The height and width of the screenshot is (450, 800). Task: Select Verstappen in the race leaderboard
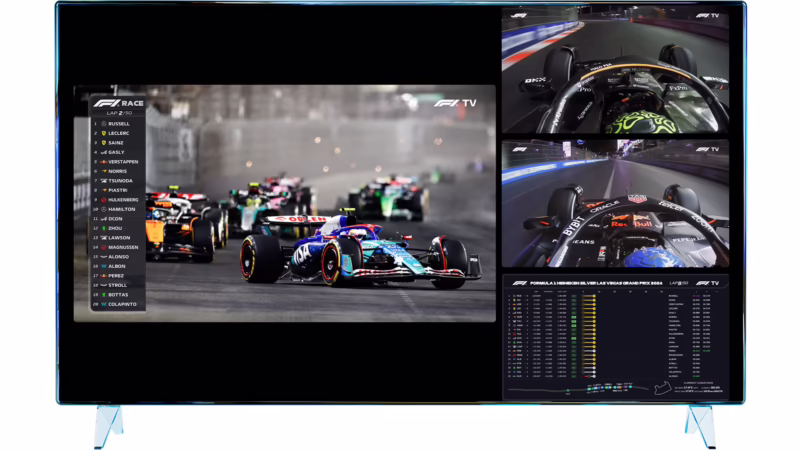pos(122,161)
